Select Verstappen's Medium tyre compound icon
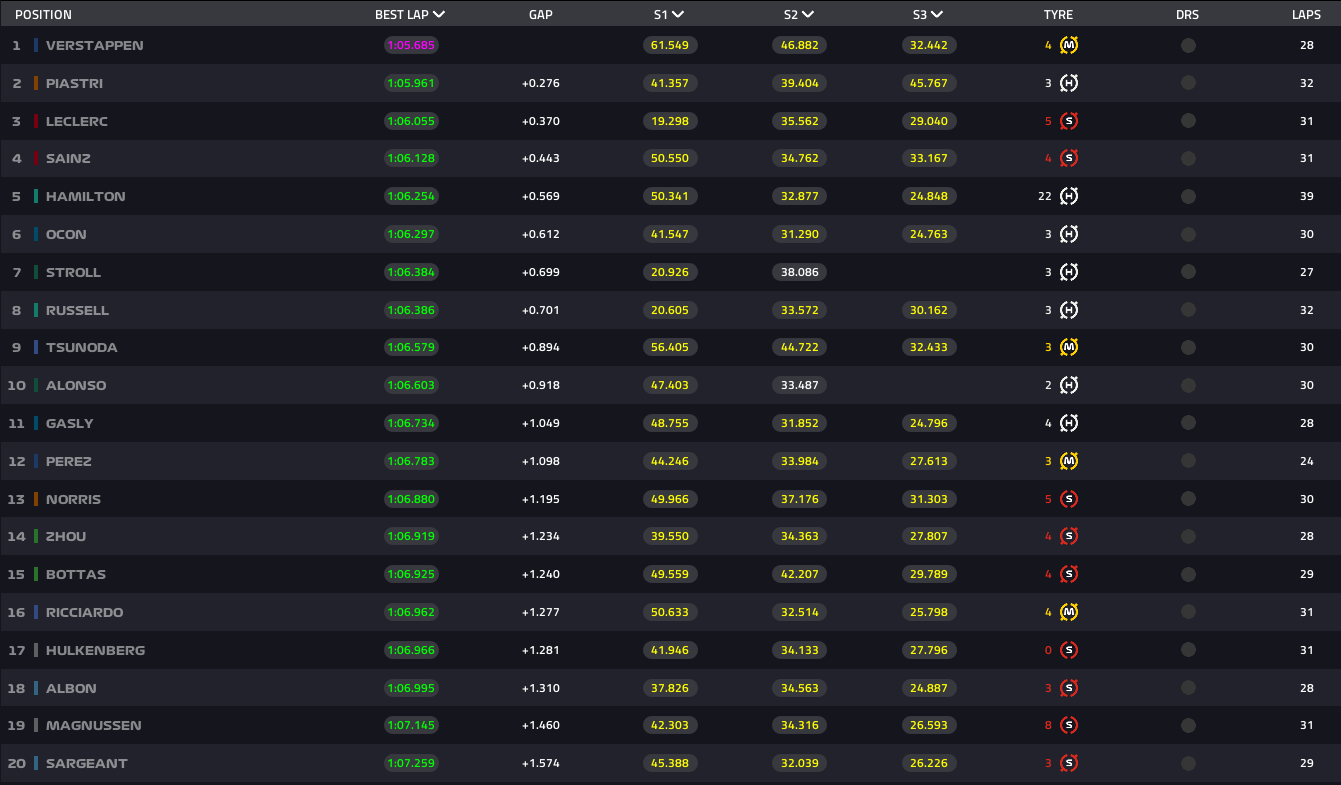 (x=1069, y=45)
